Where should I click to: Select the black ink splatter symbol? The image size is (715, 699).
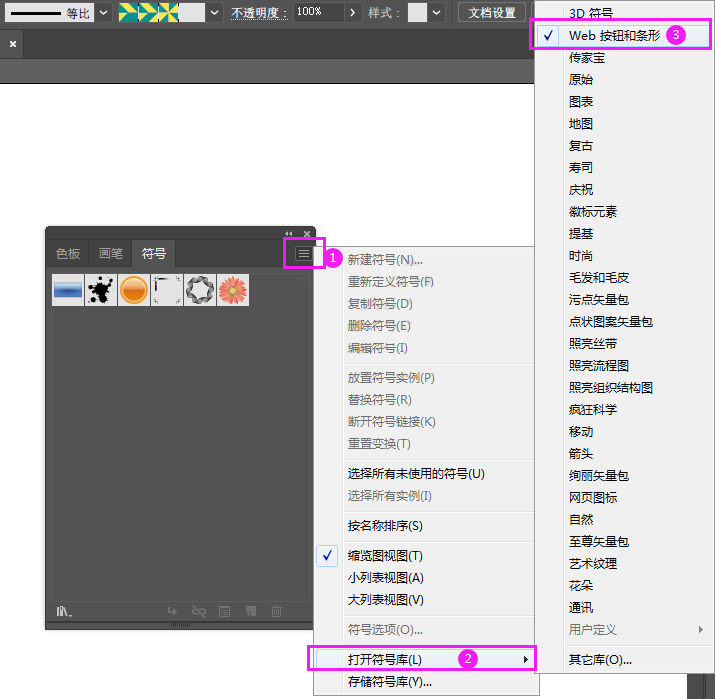pyautogui.click(x=101, y=290)
